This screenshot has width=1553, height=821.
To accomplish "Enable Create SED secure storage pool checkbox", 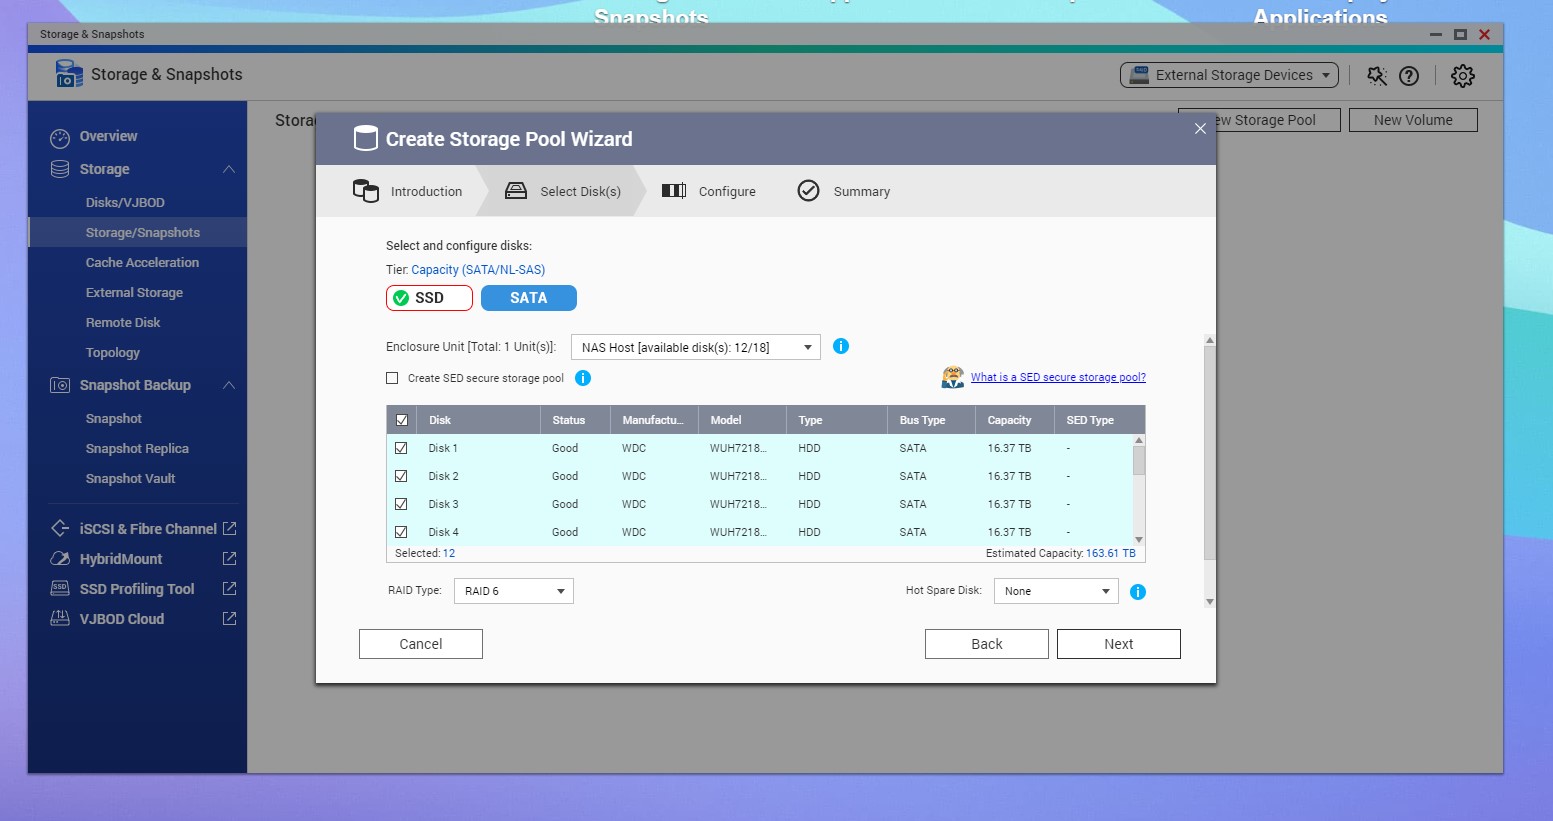I will point(392,378).
